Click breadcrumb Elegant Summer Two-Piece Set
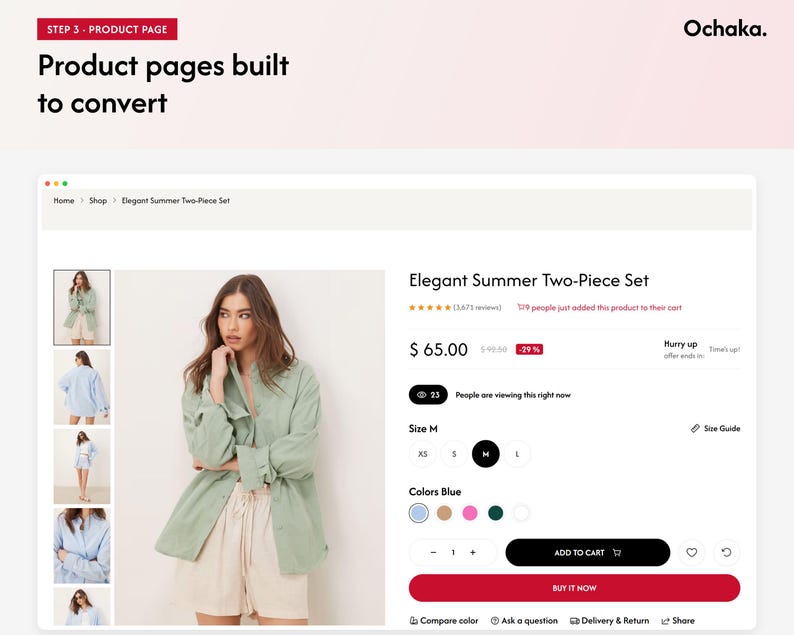Screen dimensions: 794x635 point(176,201)
